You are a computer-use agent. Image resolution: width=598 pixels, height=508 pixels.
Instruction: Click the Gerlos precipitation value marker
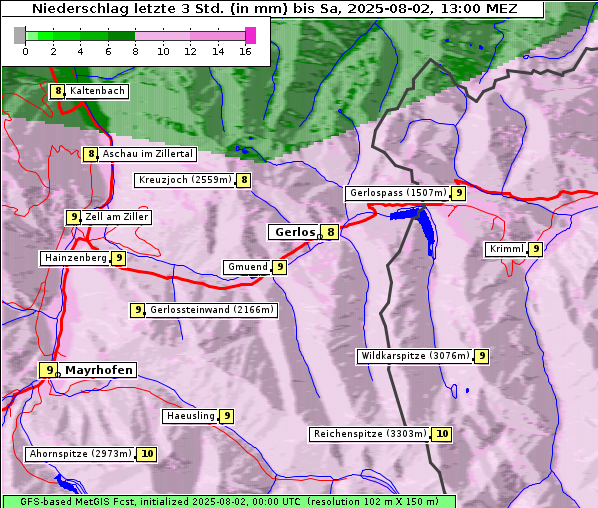[330, 232]
